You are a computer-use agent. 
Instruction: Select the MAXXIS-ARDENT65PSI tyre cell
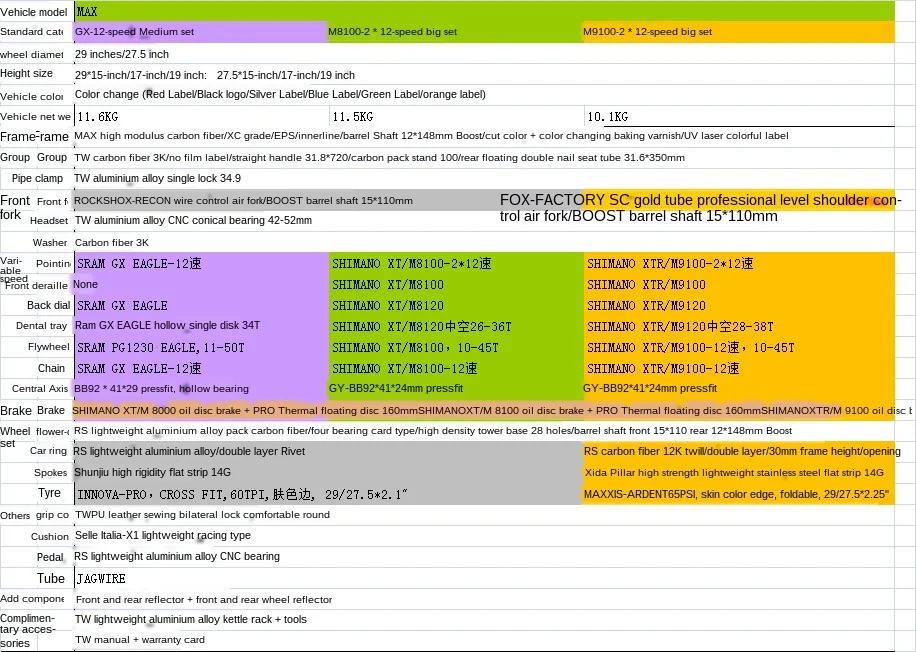point(738,494)
